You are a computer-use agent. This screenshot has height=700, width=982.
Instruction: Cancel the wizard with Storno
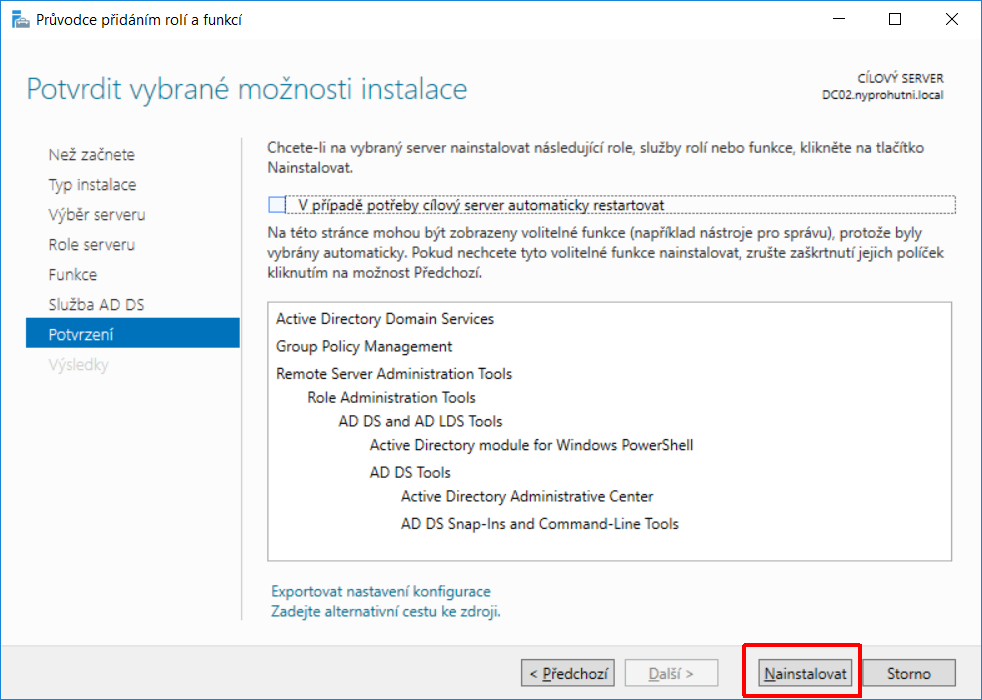[909, 674]
